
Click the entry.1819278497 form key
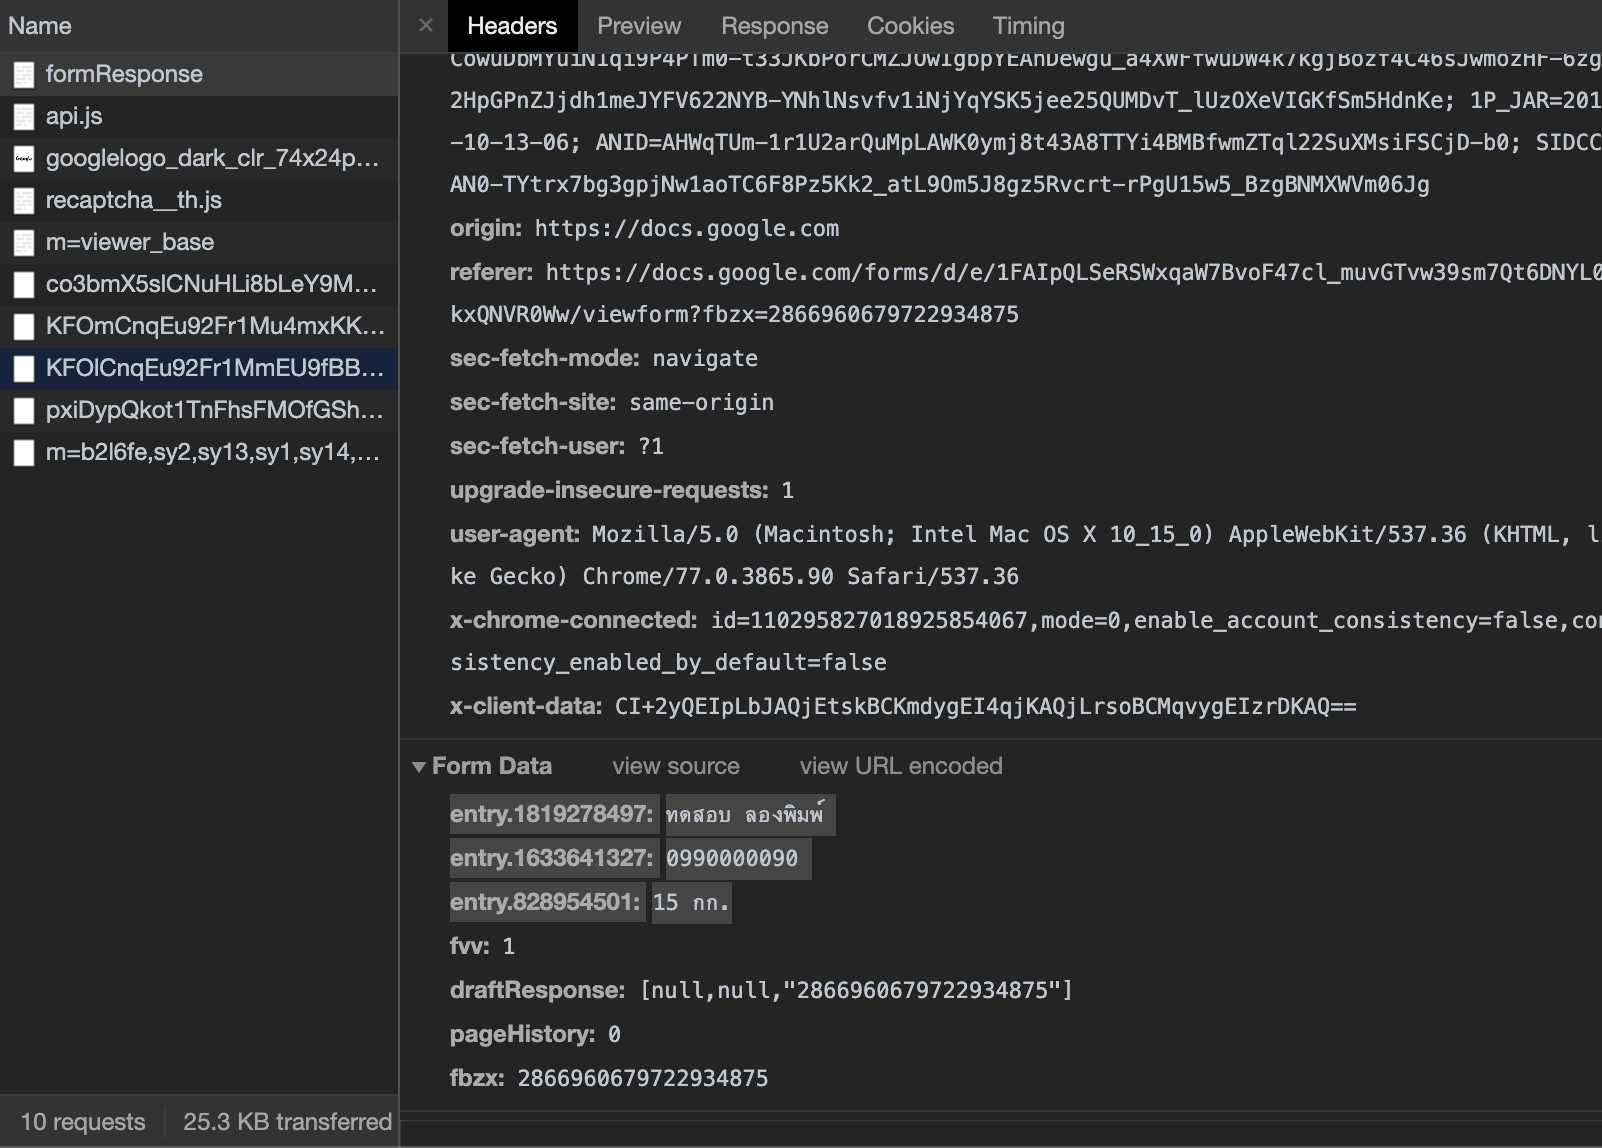(552, 814)
